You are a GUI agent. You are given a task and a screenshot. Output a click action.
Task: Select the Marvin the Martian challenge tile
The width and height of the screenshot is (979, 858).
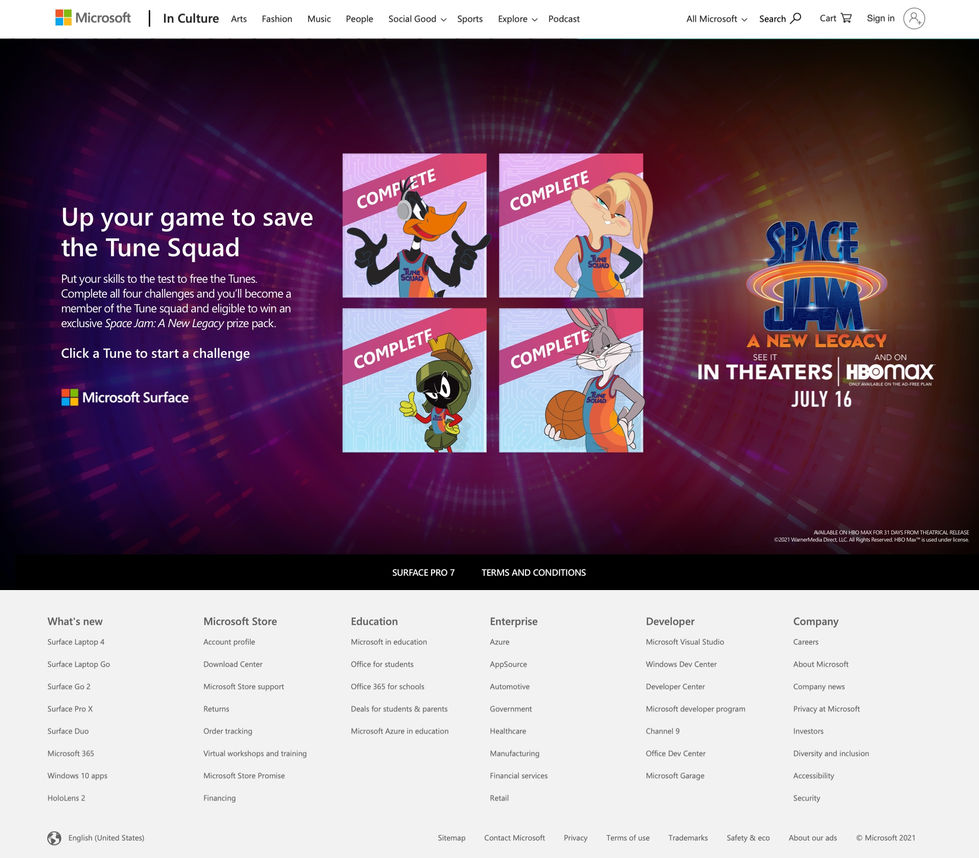pos(415,380)
